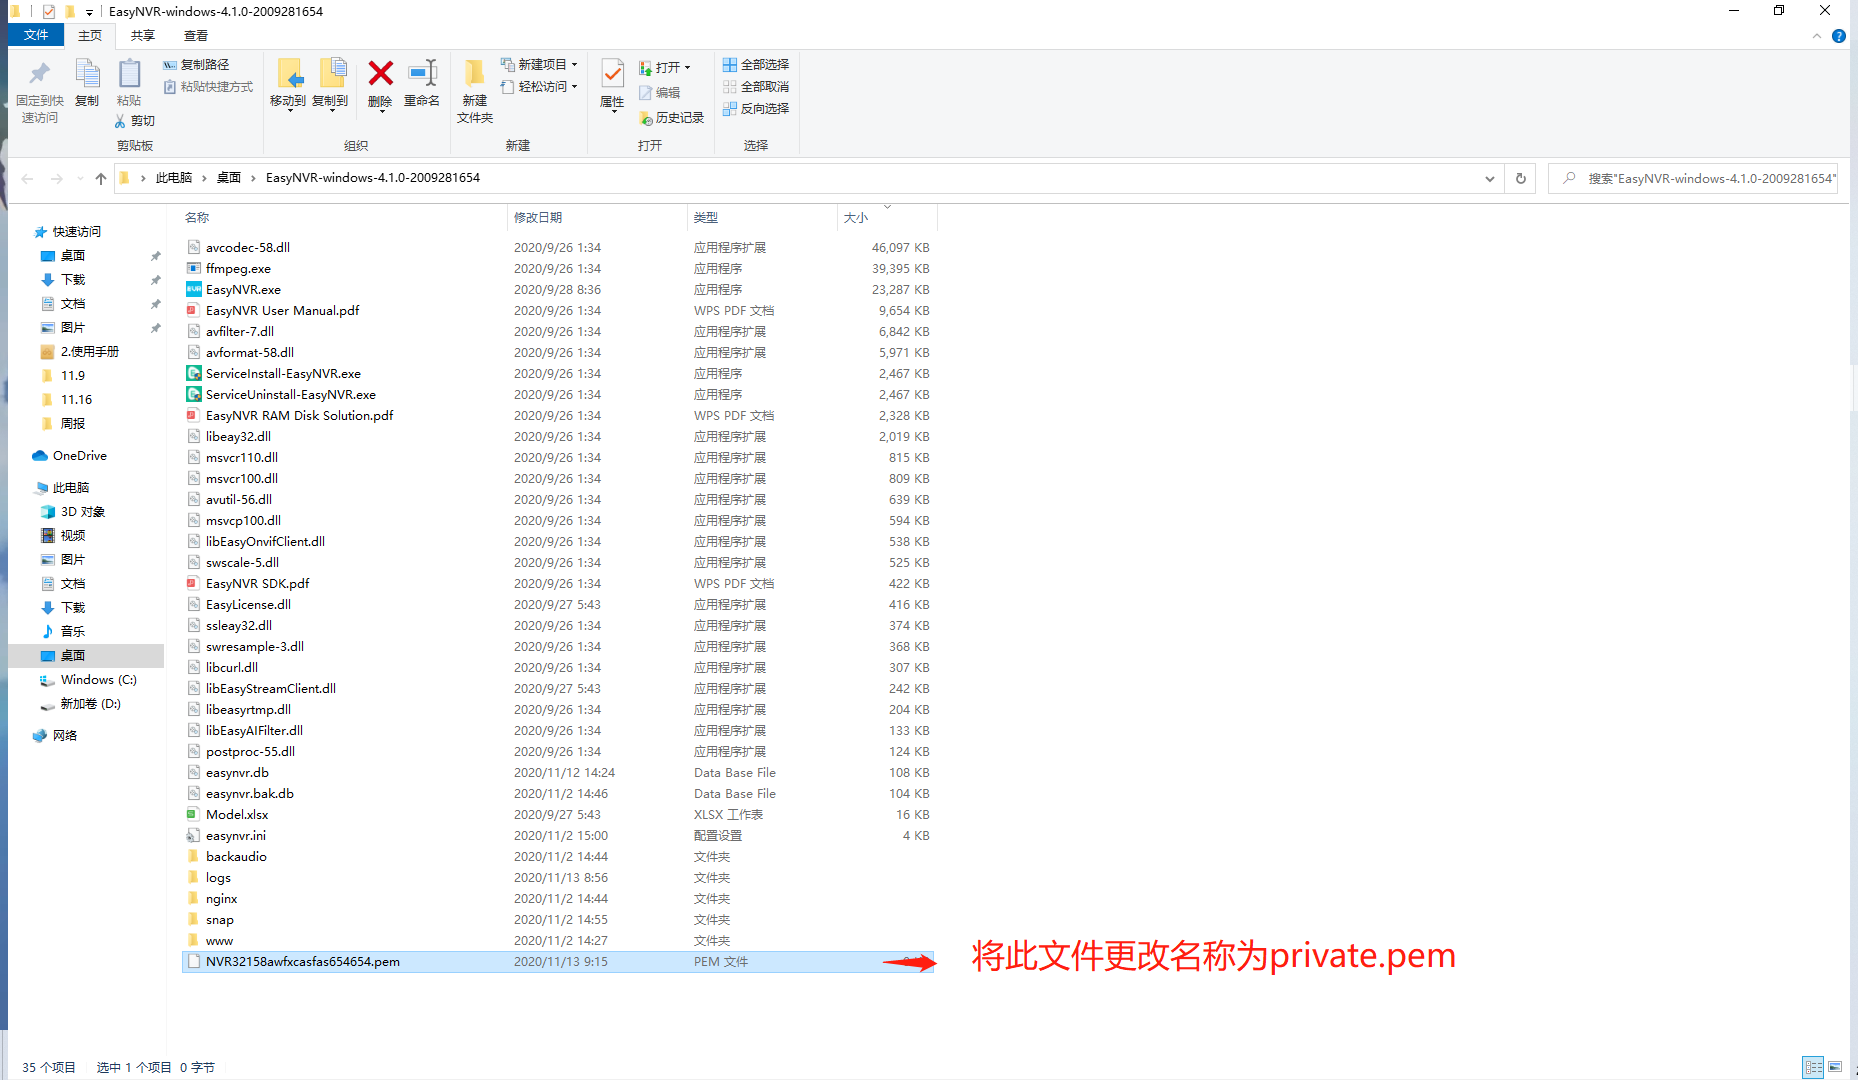Click the chevron after 桌面 in breadcrumb
Viewport: 1858px width, 1080px height.
tap(253, 178)
